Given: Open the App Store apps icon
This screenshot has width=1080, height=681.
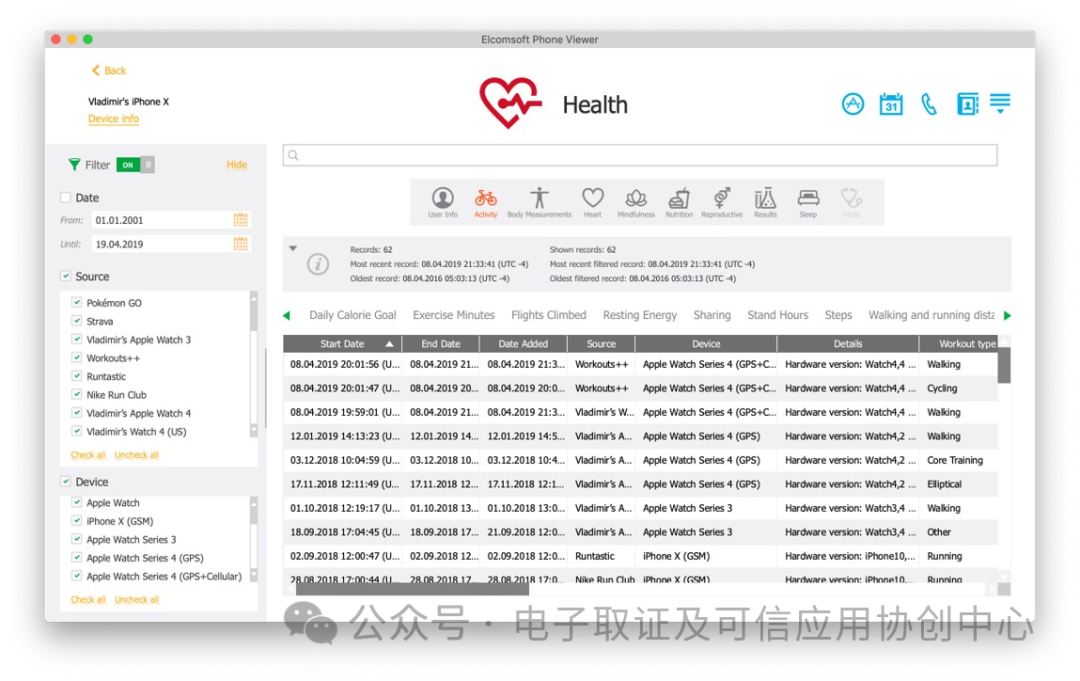Looking at the screenshot, I should 853,104.
